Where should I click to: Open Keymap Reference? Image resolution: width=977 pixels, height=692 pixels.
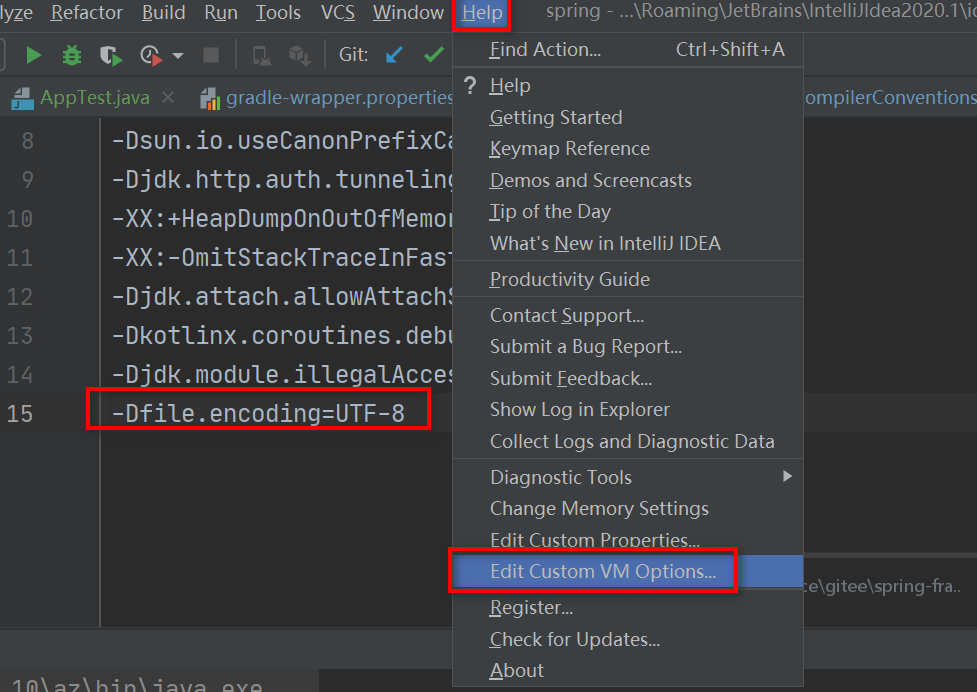coord(628,148)
